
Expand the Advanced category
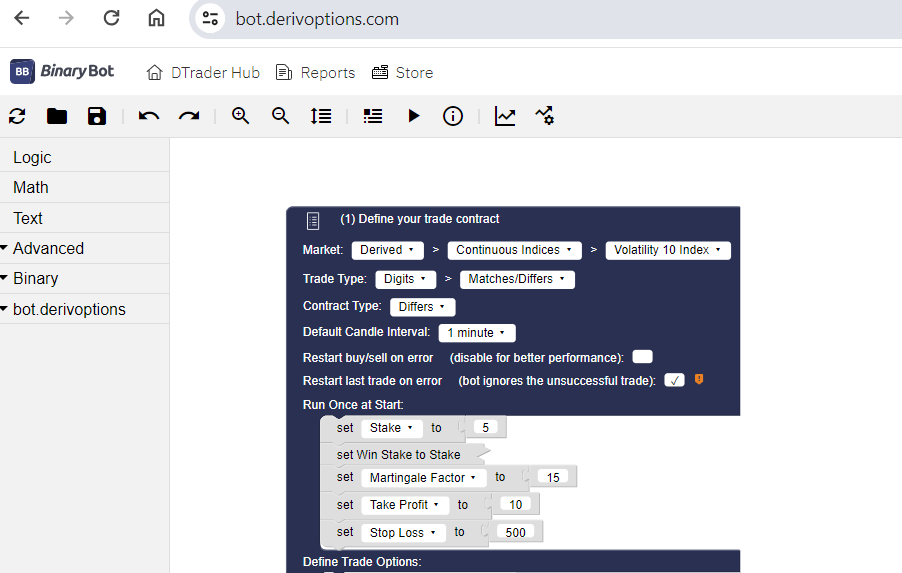(x=48, y=248)
